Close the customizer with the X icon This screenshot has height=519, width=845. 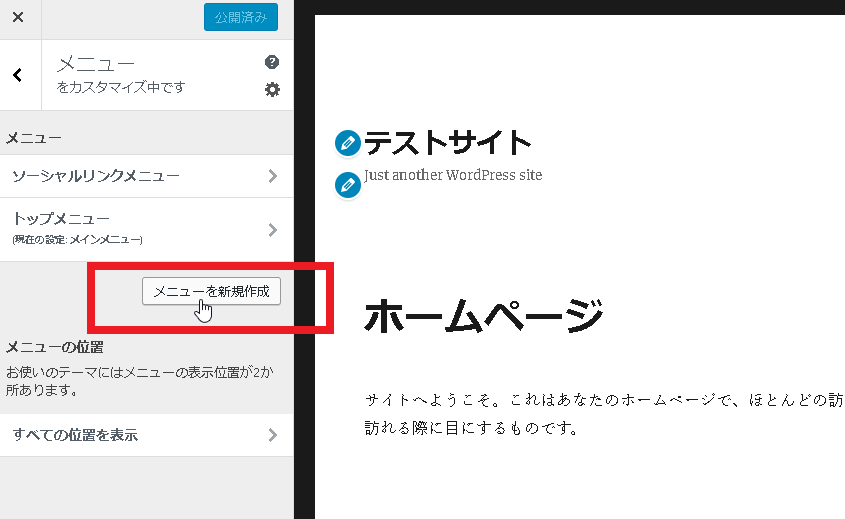[18, 18]
